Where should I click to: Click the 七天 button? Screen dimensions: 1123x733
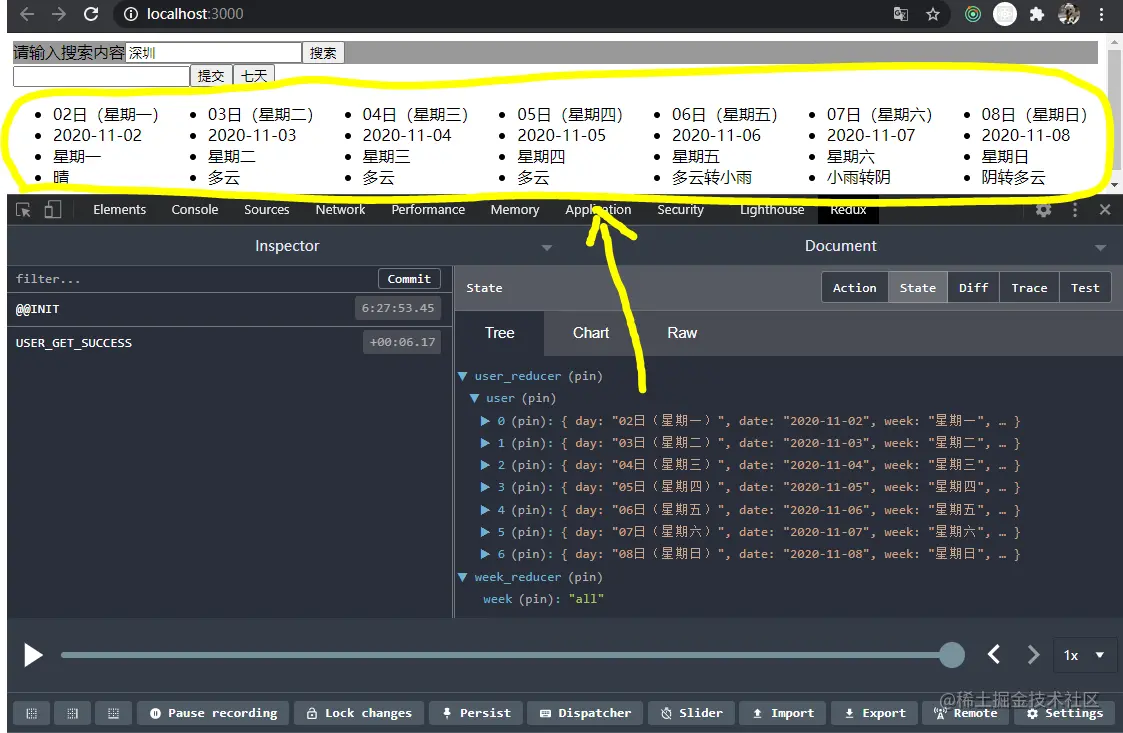click(x=254, y=75)
